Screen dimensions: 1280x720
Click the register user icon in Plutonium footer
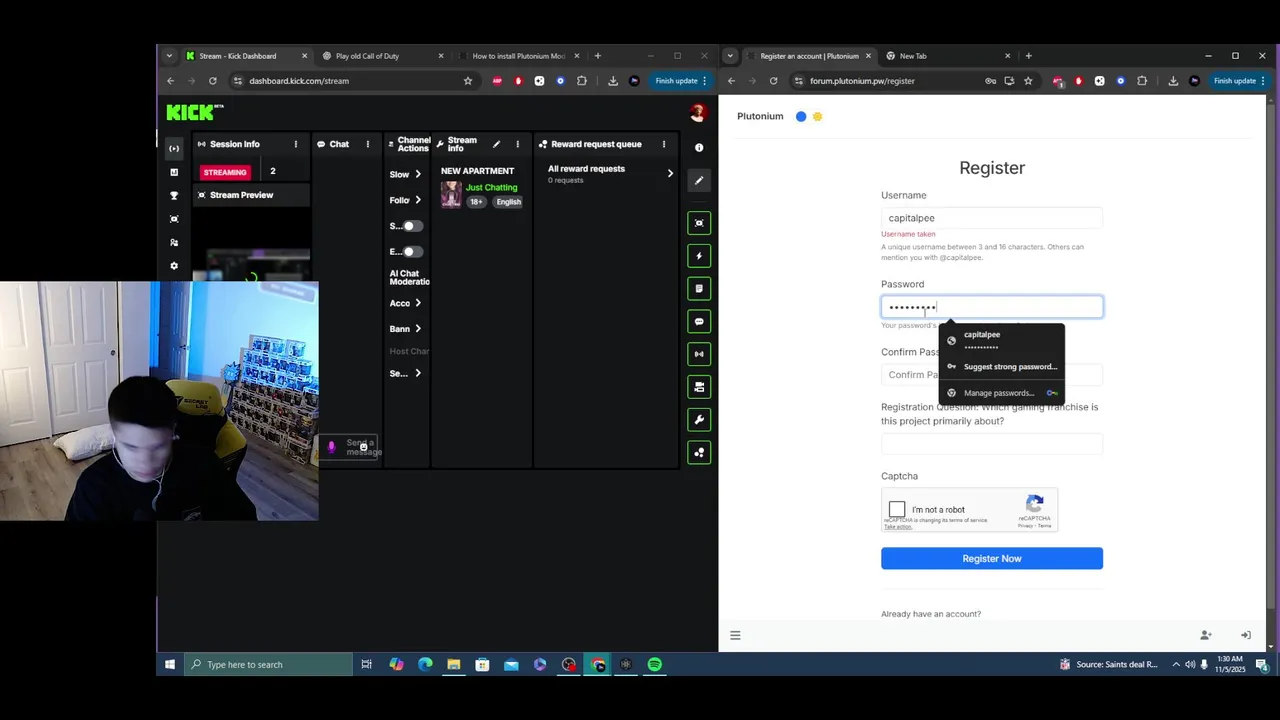point(1206,635)
